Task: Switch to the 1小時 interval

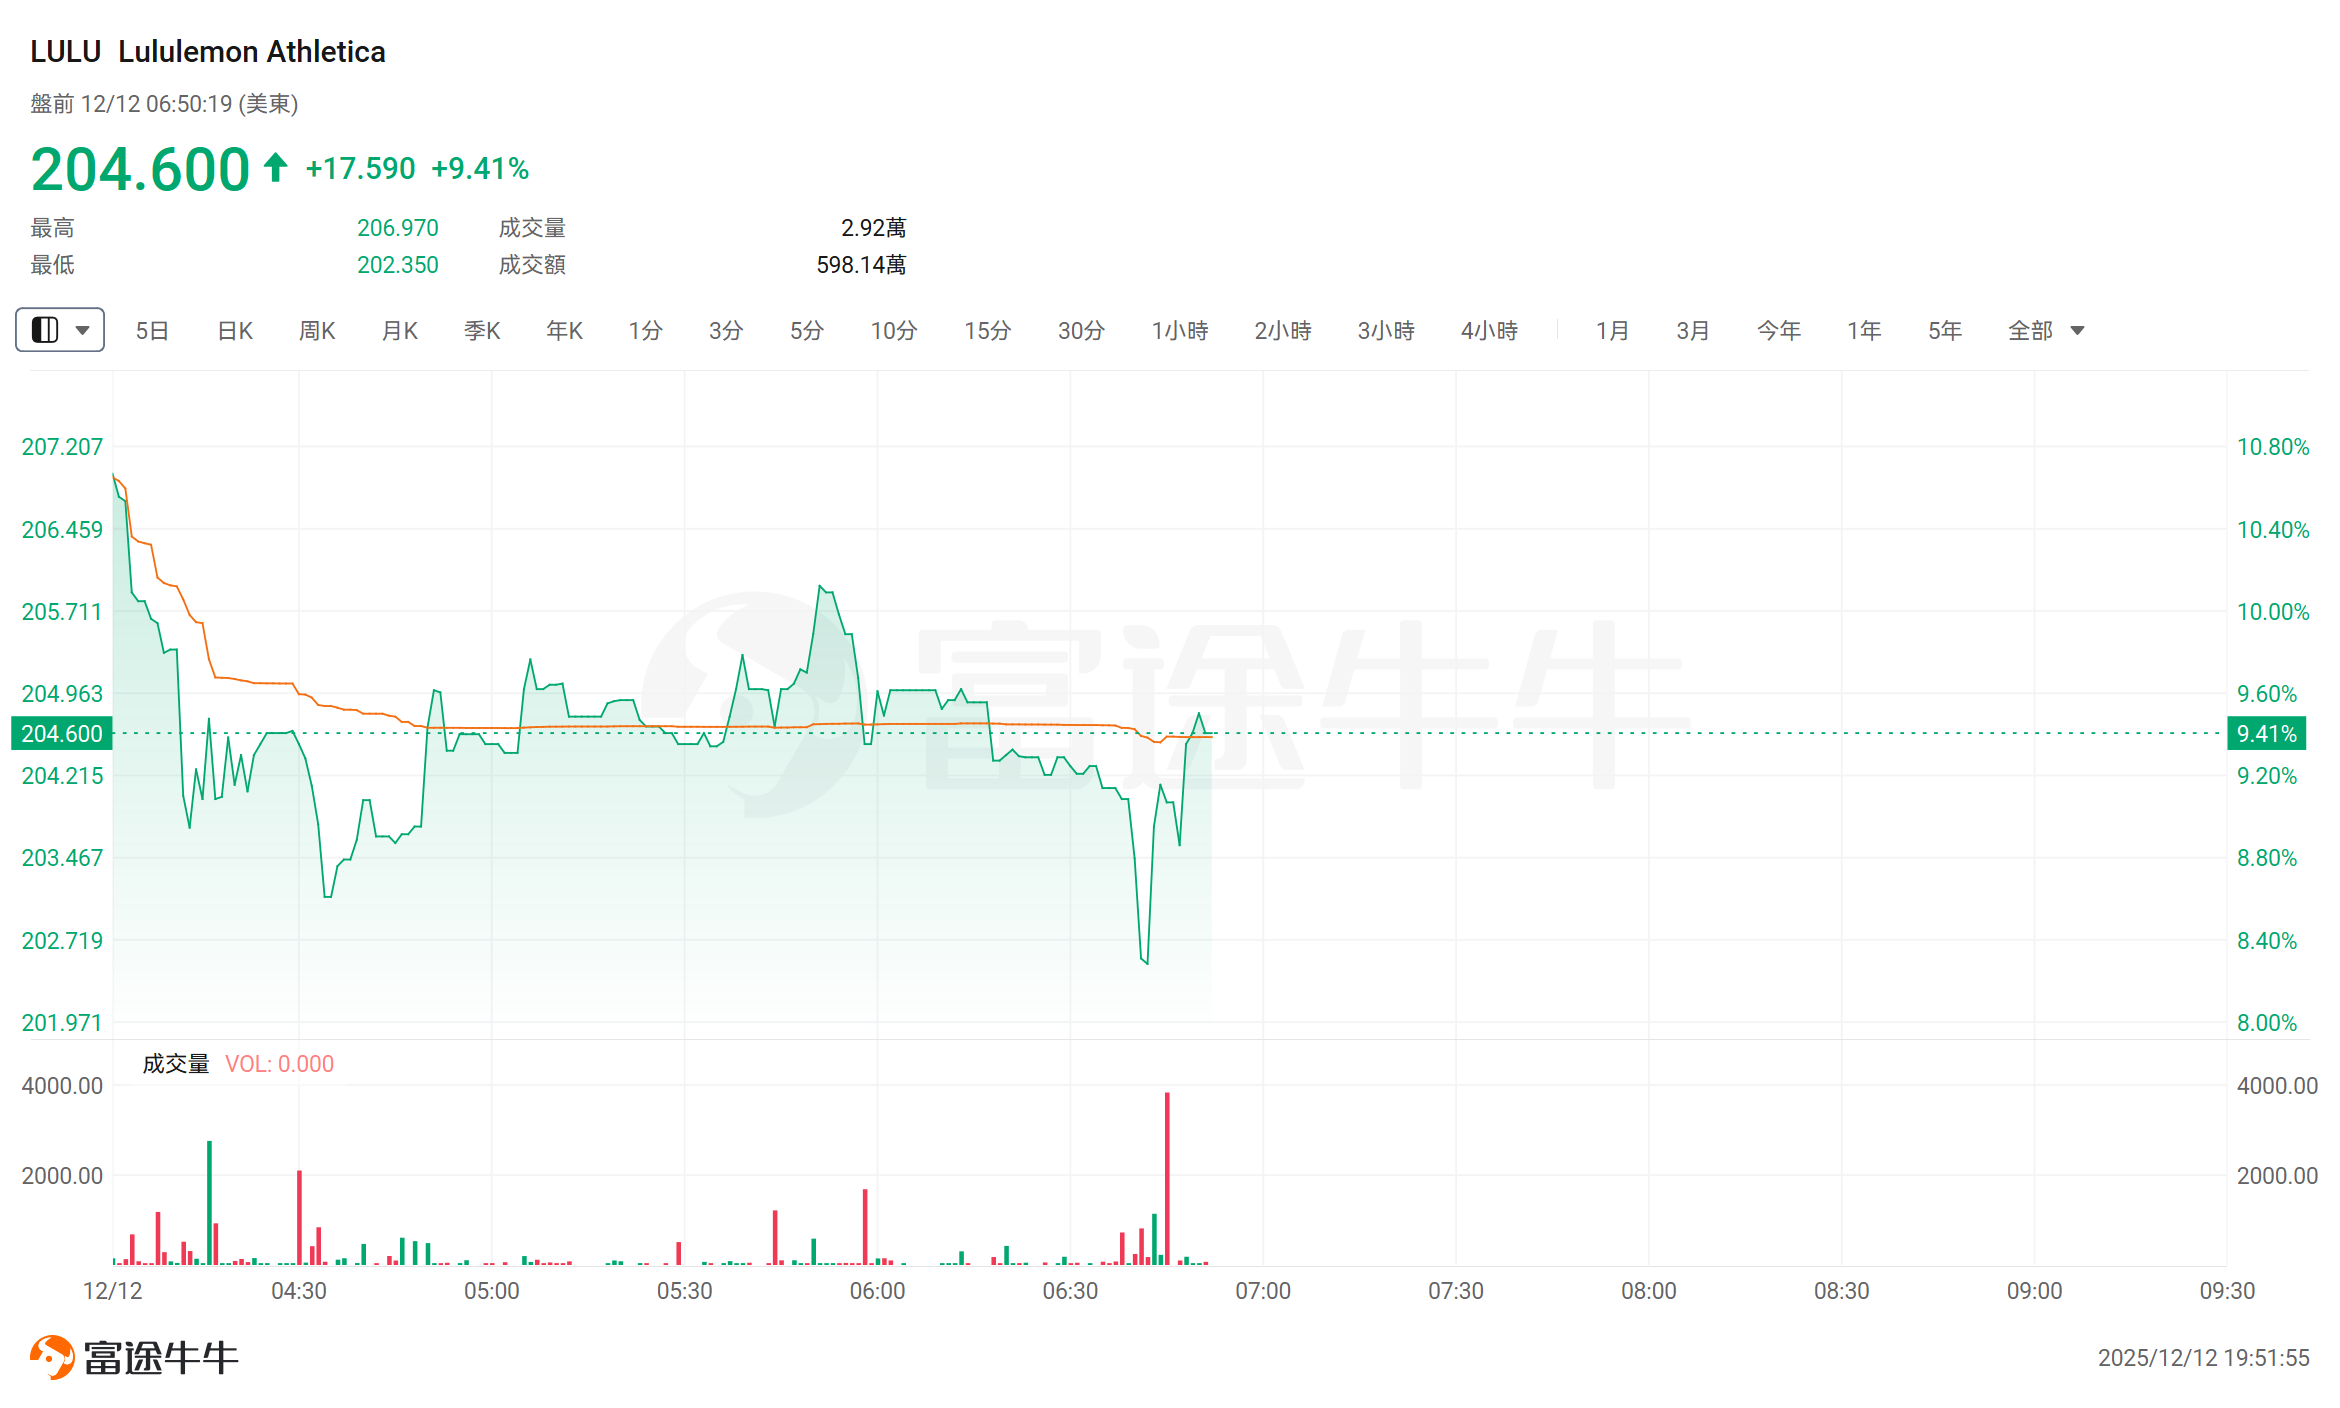Action: tap(1180, 331)
